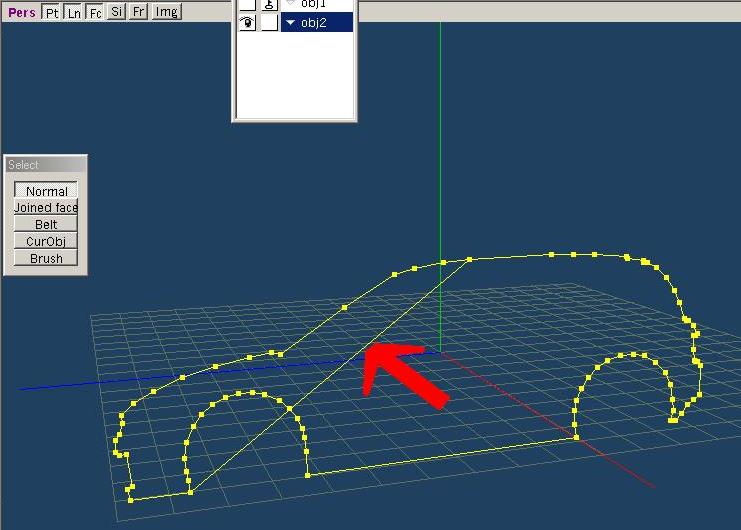
Task: Switch to Belt selection mode
Action: click(46, 225)
